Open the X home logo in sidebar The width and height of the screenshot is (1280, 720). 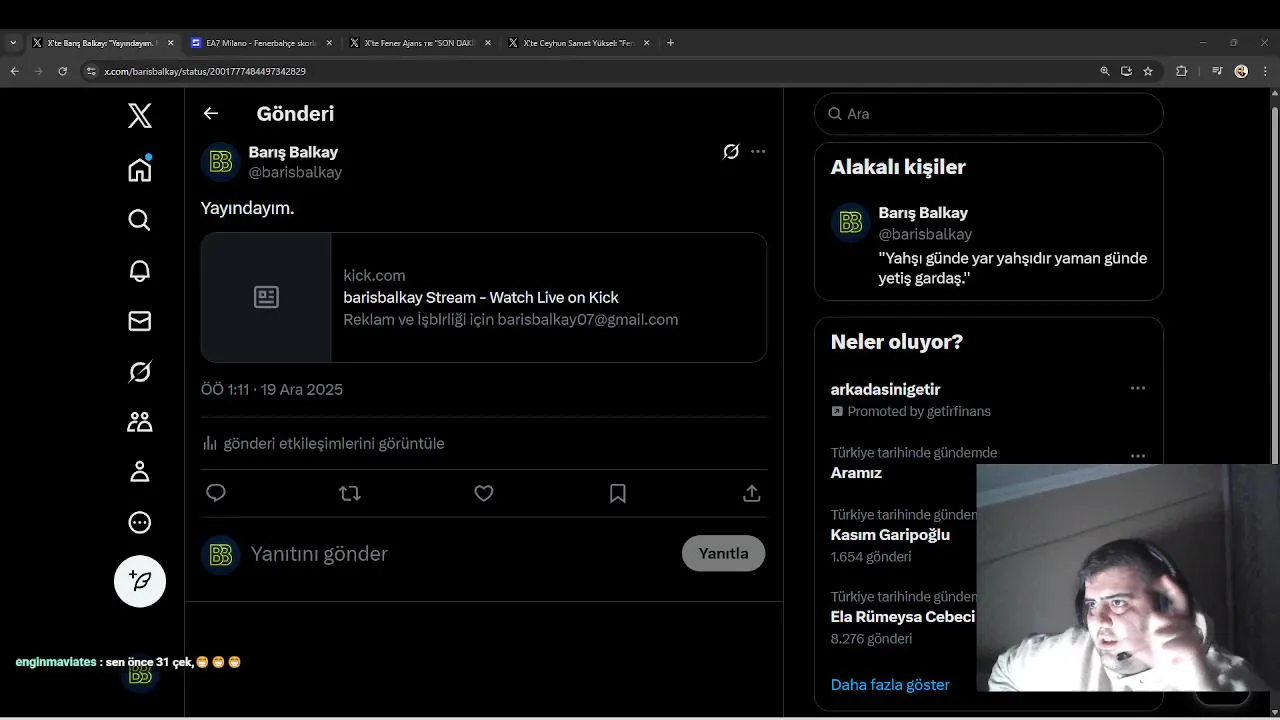pos(140,116)
